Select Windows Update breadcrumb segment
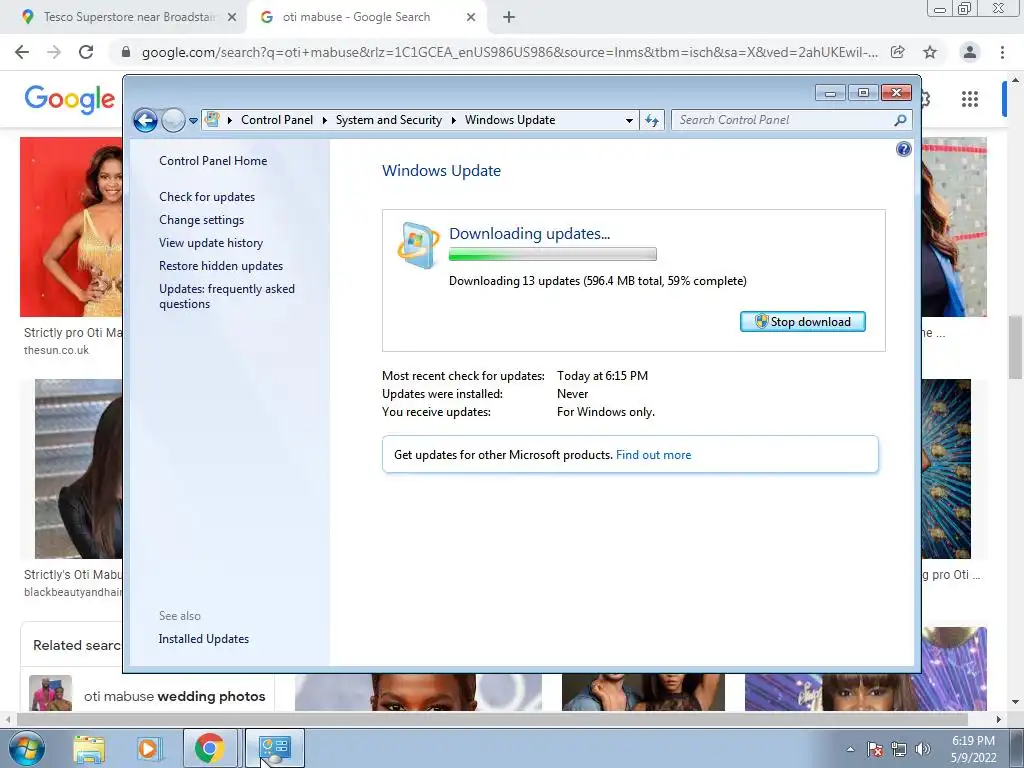The height and width of the screenshot is (768, 1024). pyautogui.click(x=510, y=120)
